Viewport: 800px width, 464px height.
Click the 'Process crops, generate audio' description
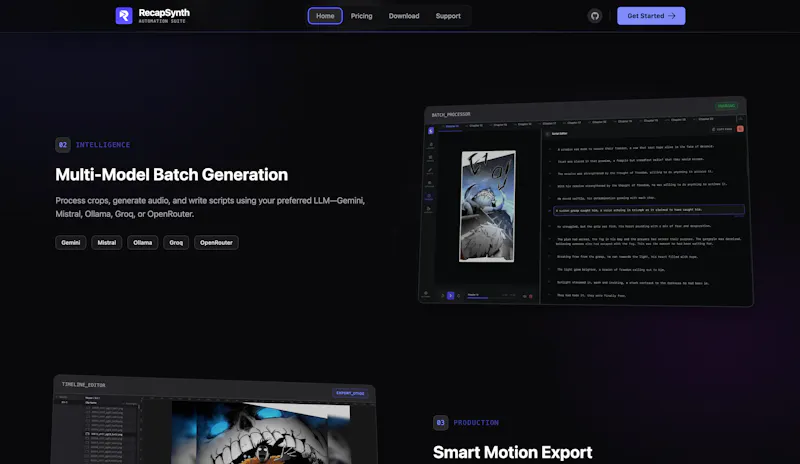[x=210, y=207]
